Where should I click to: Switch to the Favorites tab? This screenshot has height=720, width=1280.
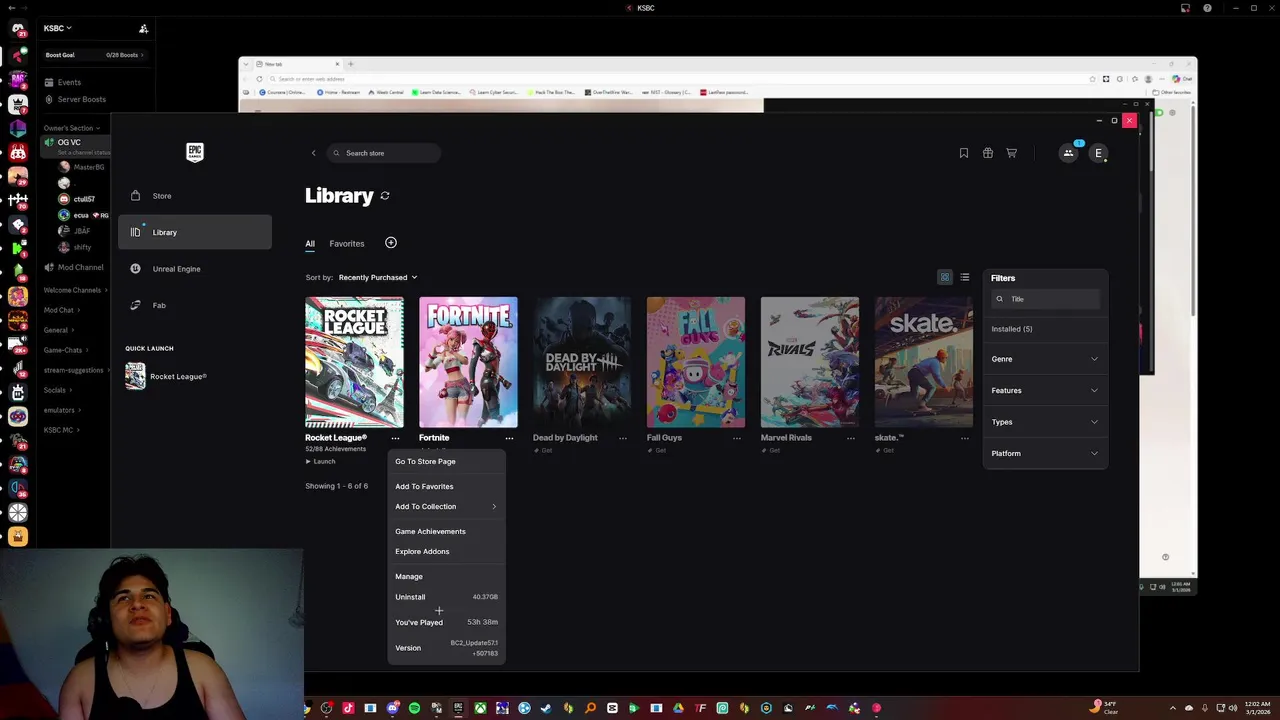click(x=347, y=244)
